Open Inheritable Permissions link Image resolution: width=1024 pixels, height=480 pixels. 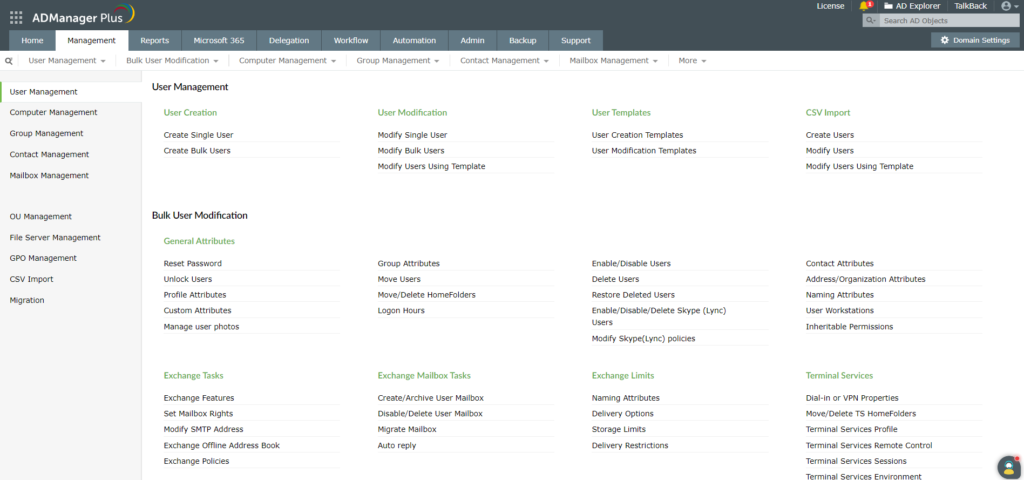tap(849, 327)
